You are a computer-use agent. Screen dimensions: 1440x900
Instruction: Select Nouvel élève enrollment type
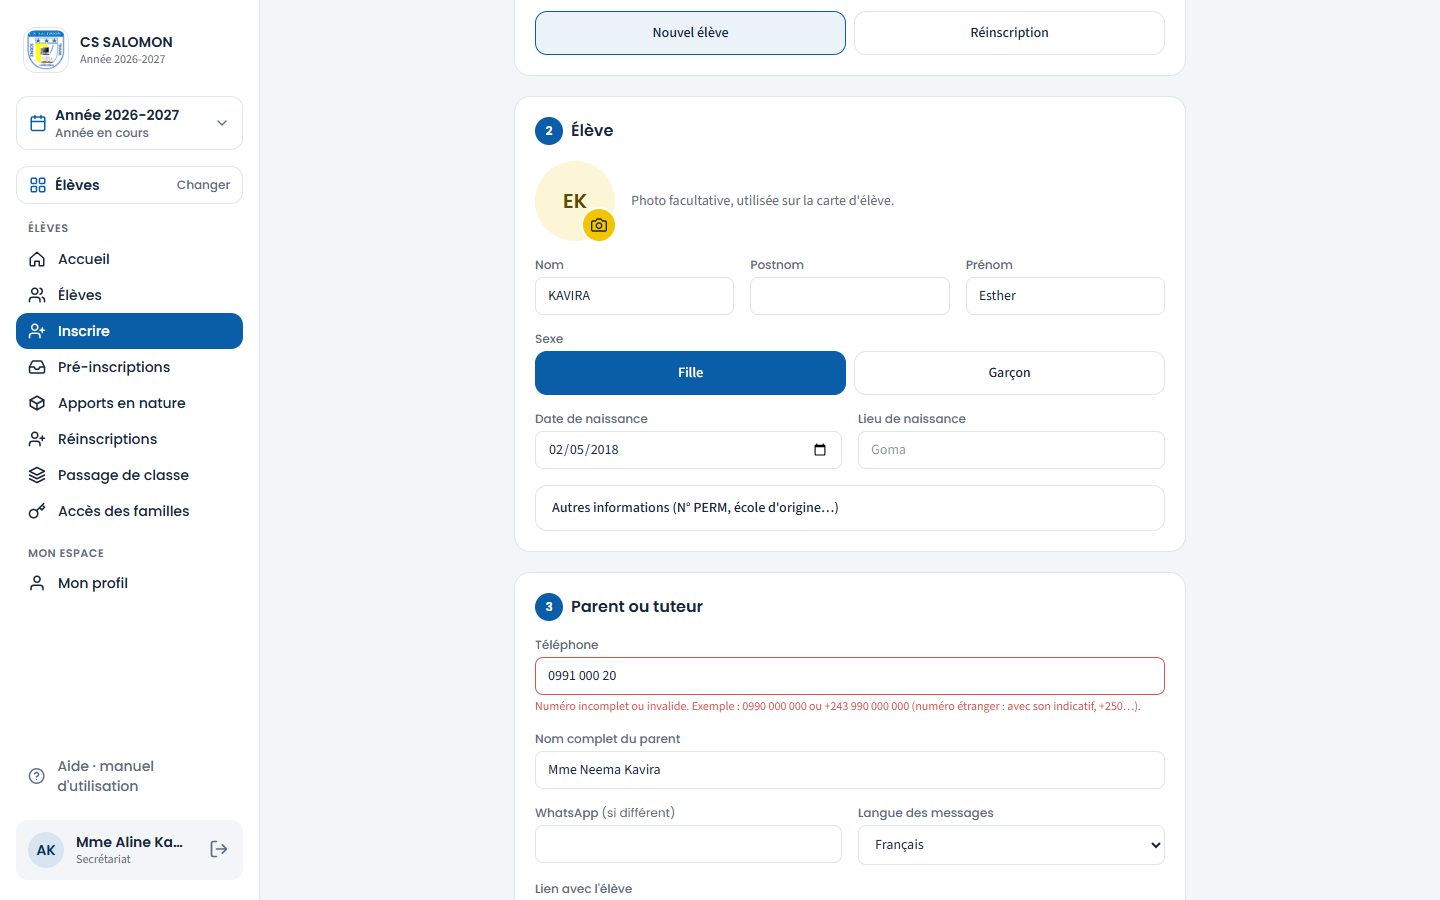click(x=690, y=33)
